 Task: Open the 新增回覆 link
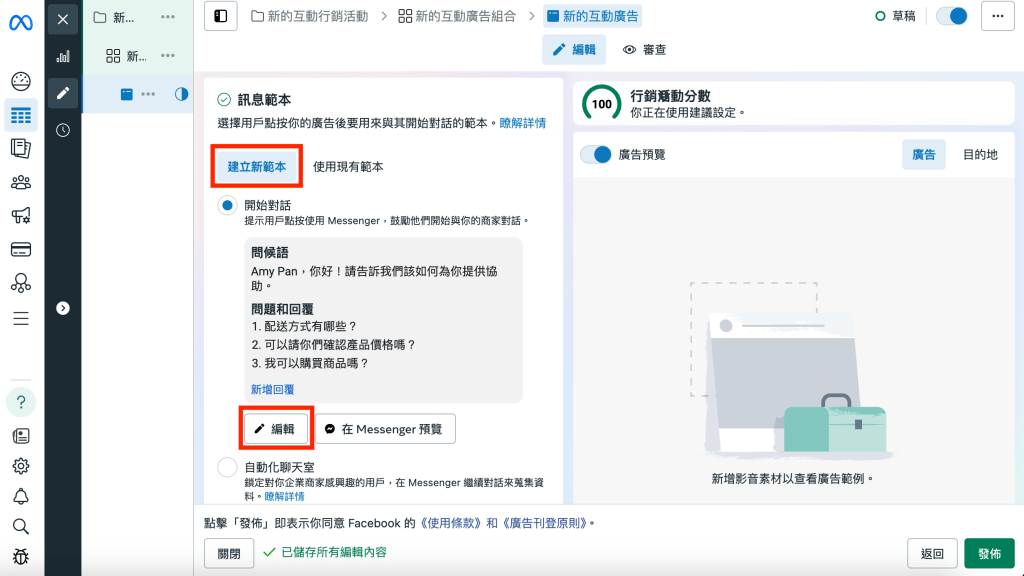(x=272, y=389)
